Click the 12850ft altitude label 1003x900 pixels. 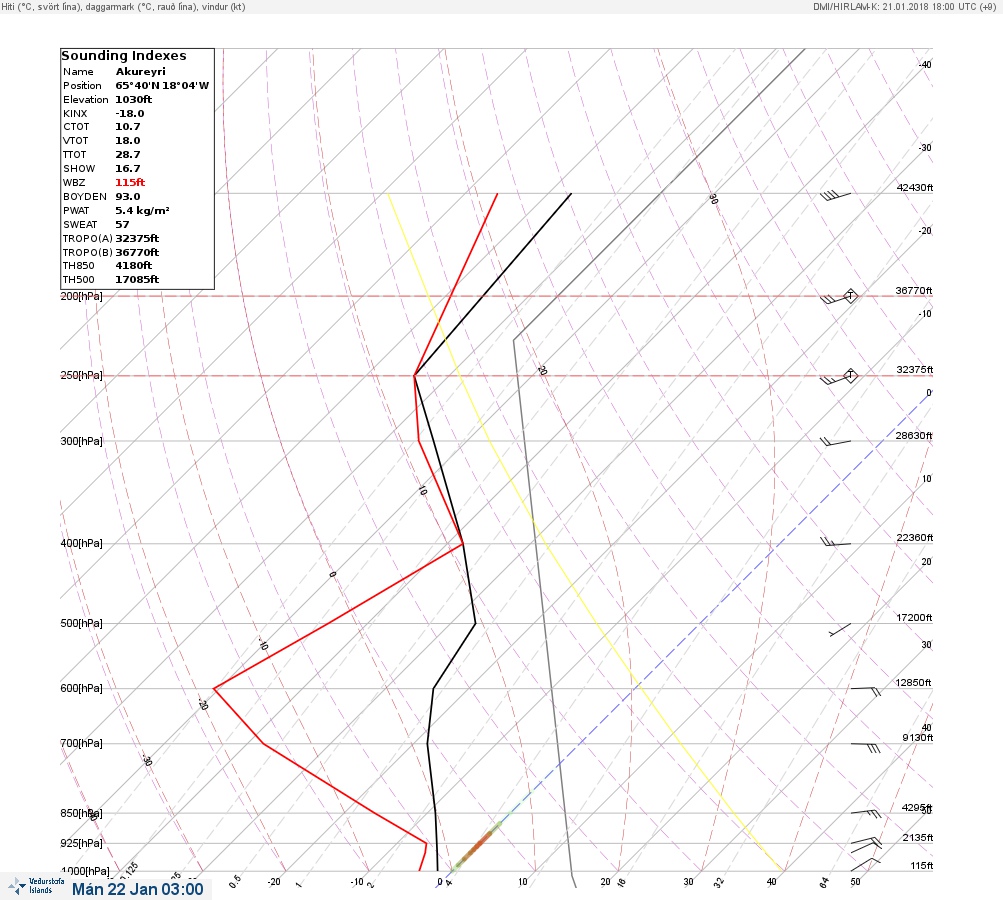913,683
